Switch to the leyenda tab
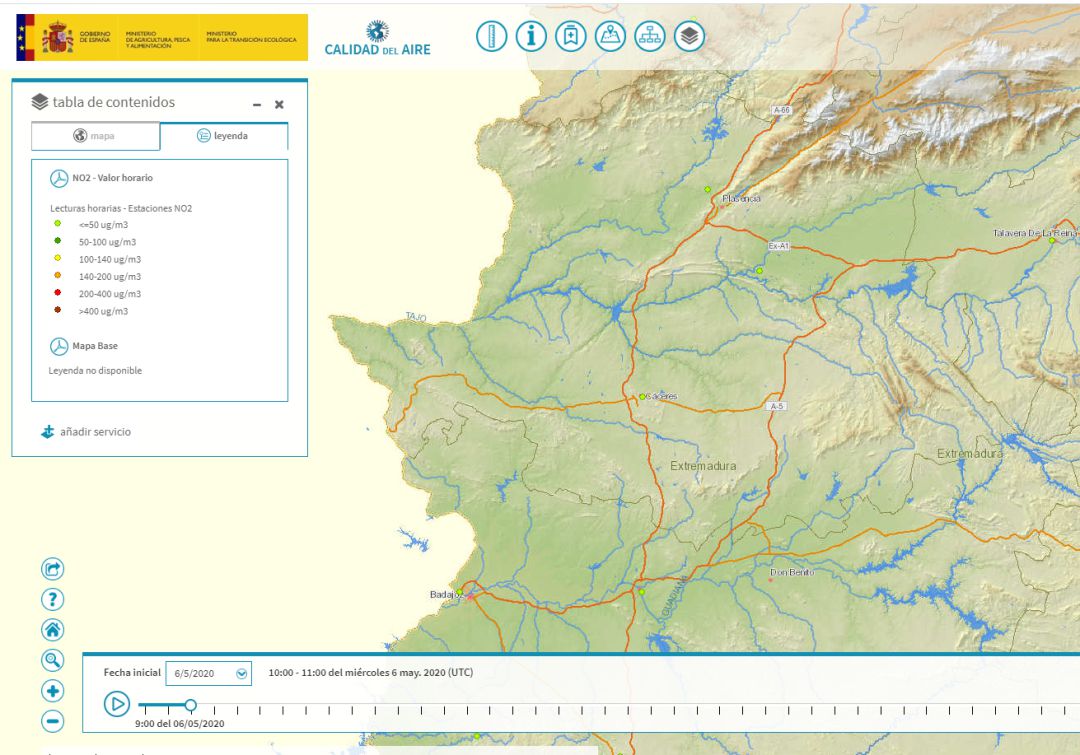1080x755 pixels. 224,136
